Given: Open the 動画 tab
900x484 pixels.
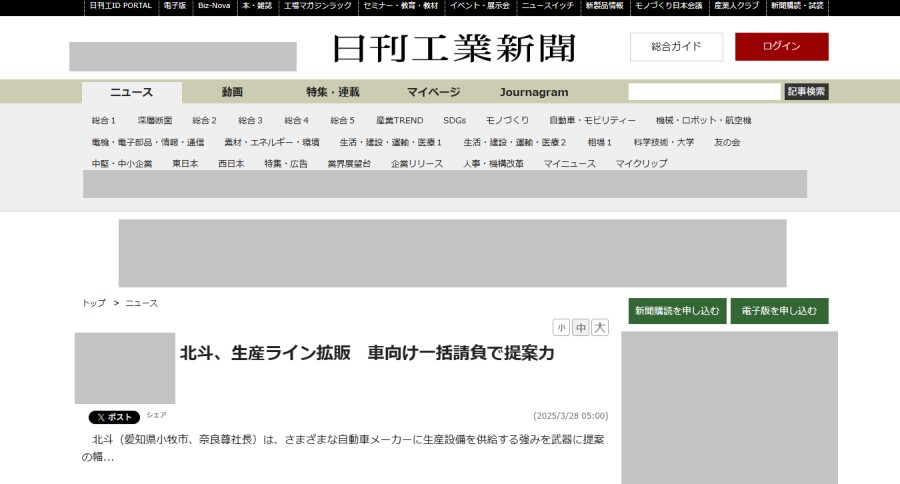Looking at the screenshot, I should pos(232,92).
